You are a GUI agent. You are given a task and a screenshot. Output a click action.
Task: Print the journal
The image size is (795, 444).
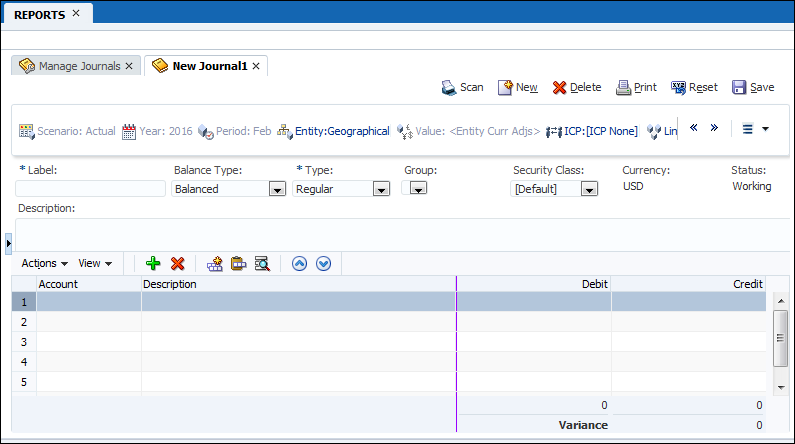636,87
